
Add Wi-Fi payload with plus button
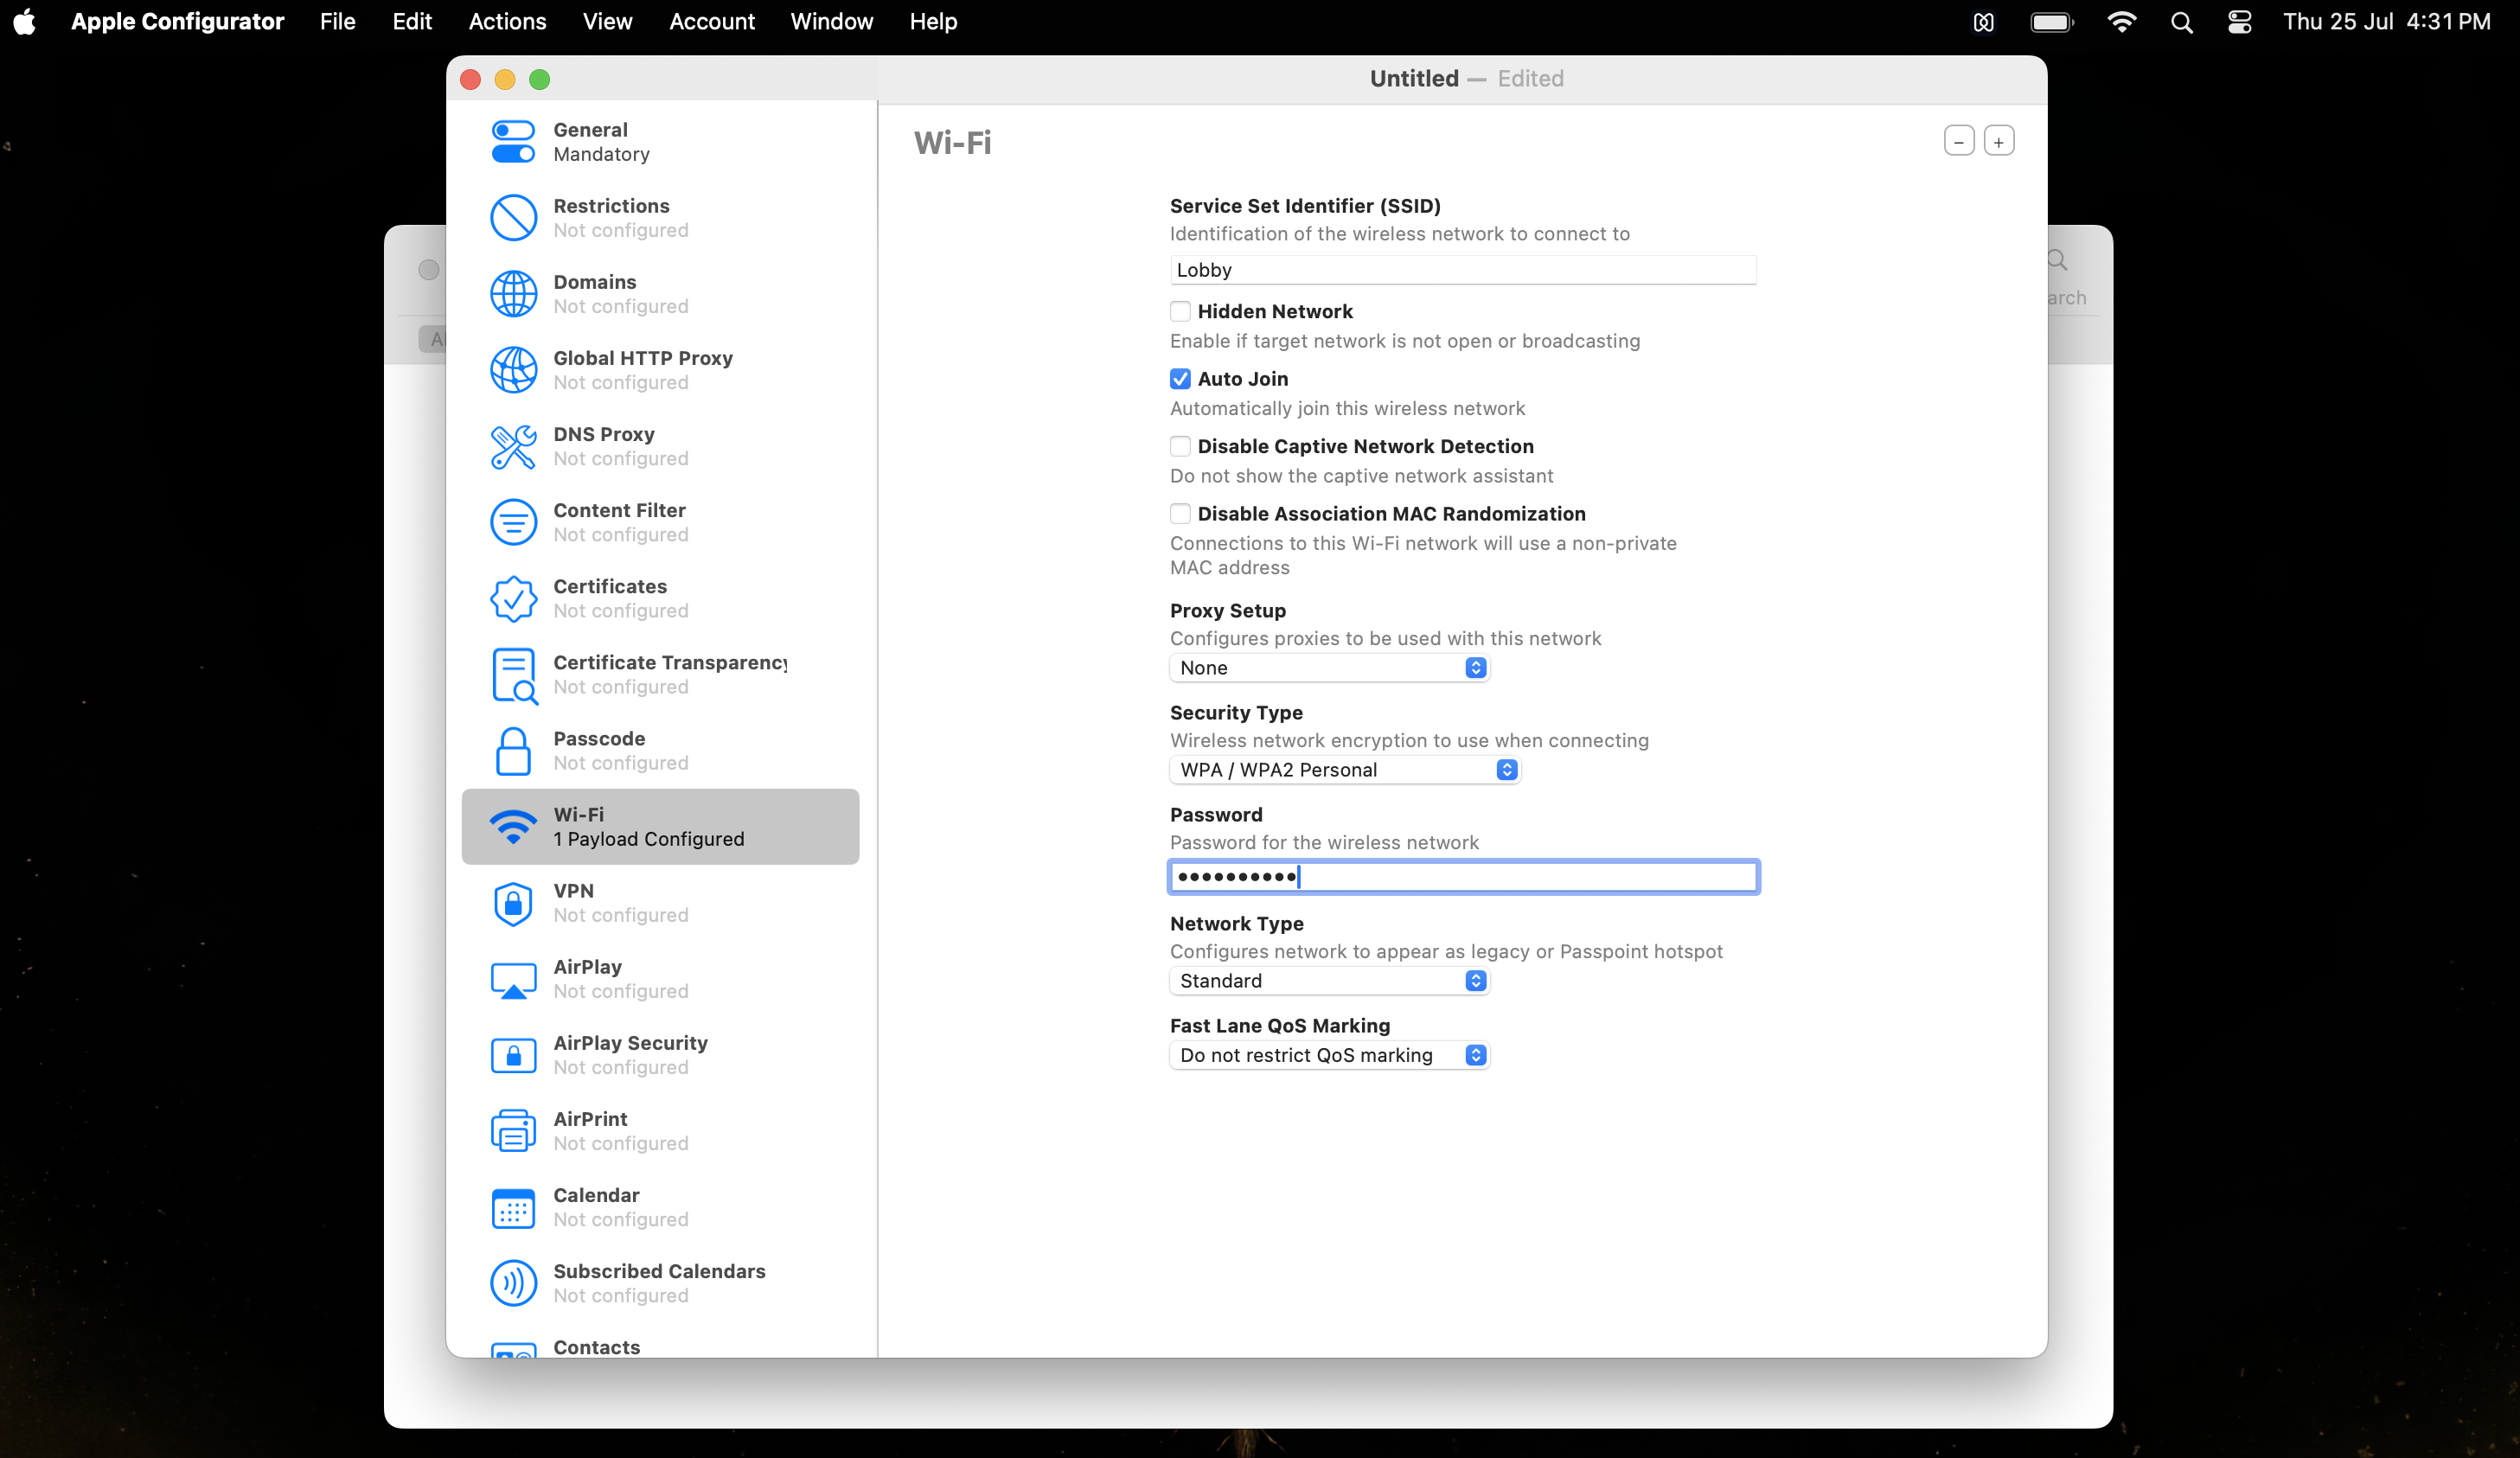[x=1998, y=141]
